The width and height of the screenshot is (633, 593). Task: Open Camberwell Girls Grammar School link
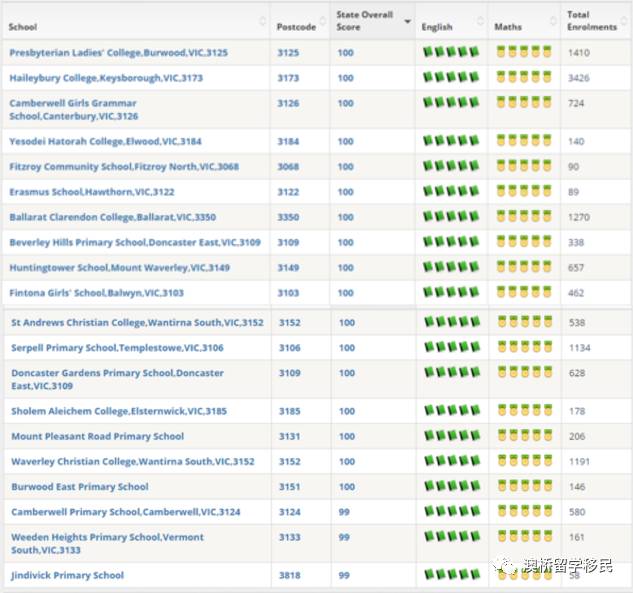click(73, 110)
